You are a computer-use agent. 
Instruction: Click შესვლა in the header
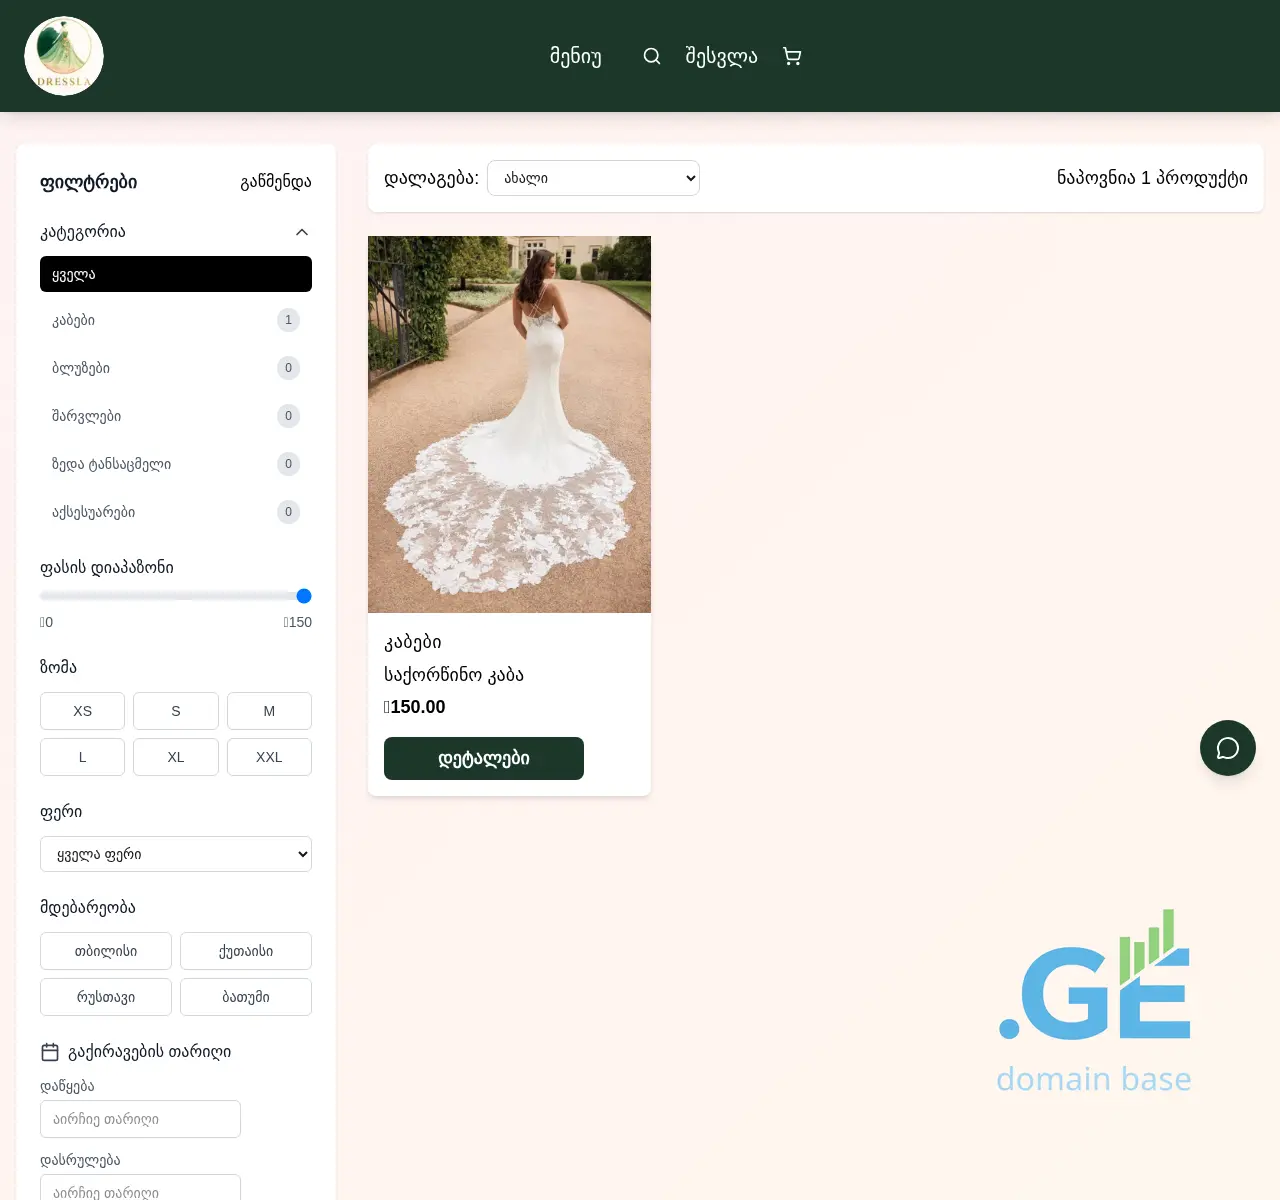[x=721, y=56]
